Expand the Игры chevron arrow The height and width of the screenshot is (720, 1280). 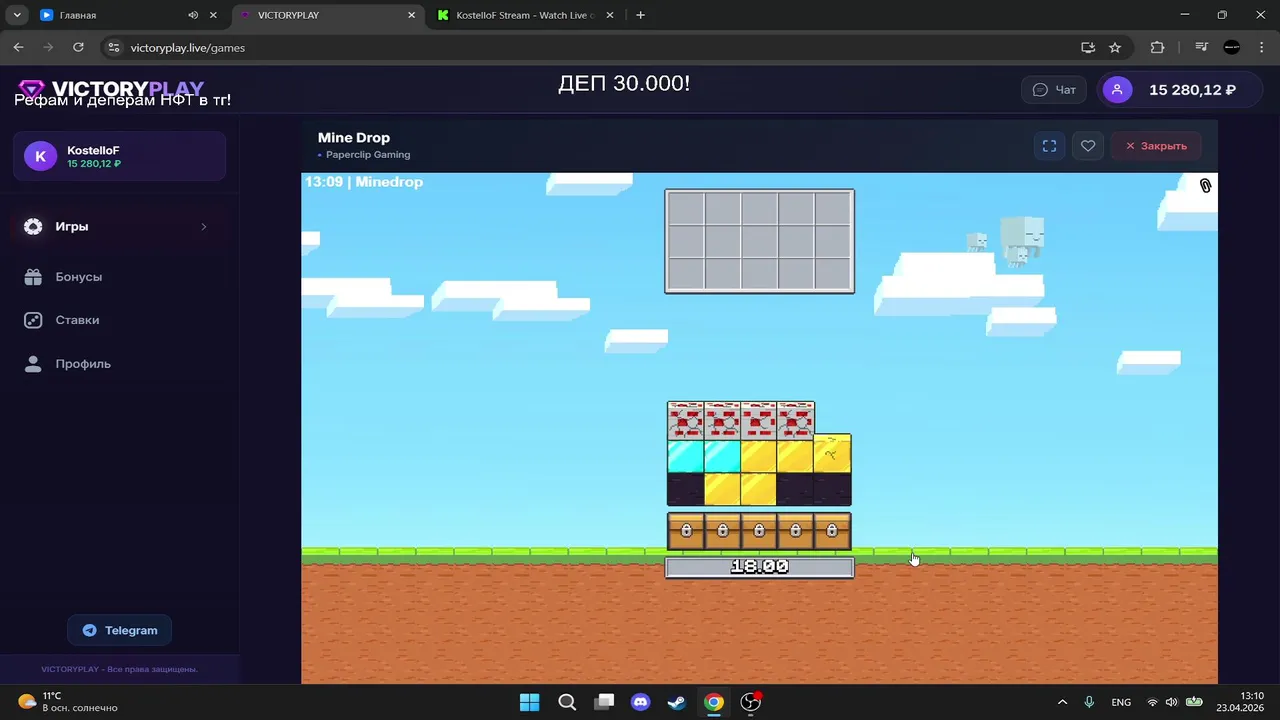(204, 227)
